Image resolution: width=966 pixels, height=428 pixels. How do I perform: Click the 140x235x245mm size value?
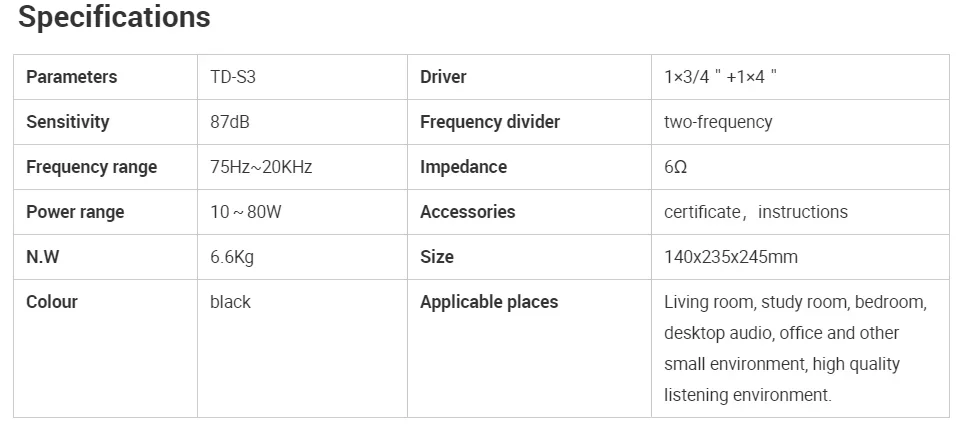pyautogui.click(x=731, y=257)
